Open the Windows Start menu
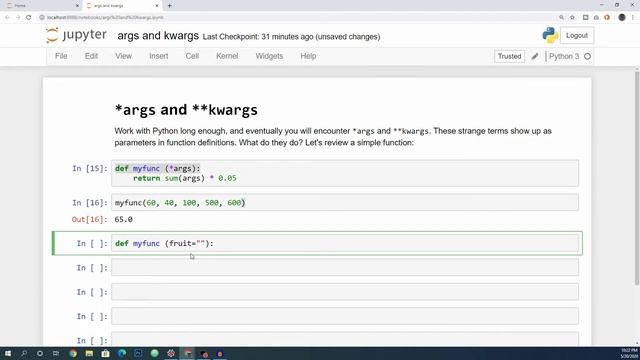 [x=7, y=353]
